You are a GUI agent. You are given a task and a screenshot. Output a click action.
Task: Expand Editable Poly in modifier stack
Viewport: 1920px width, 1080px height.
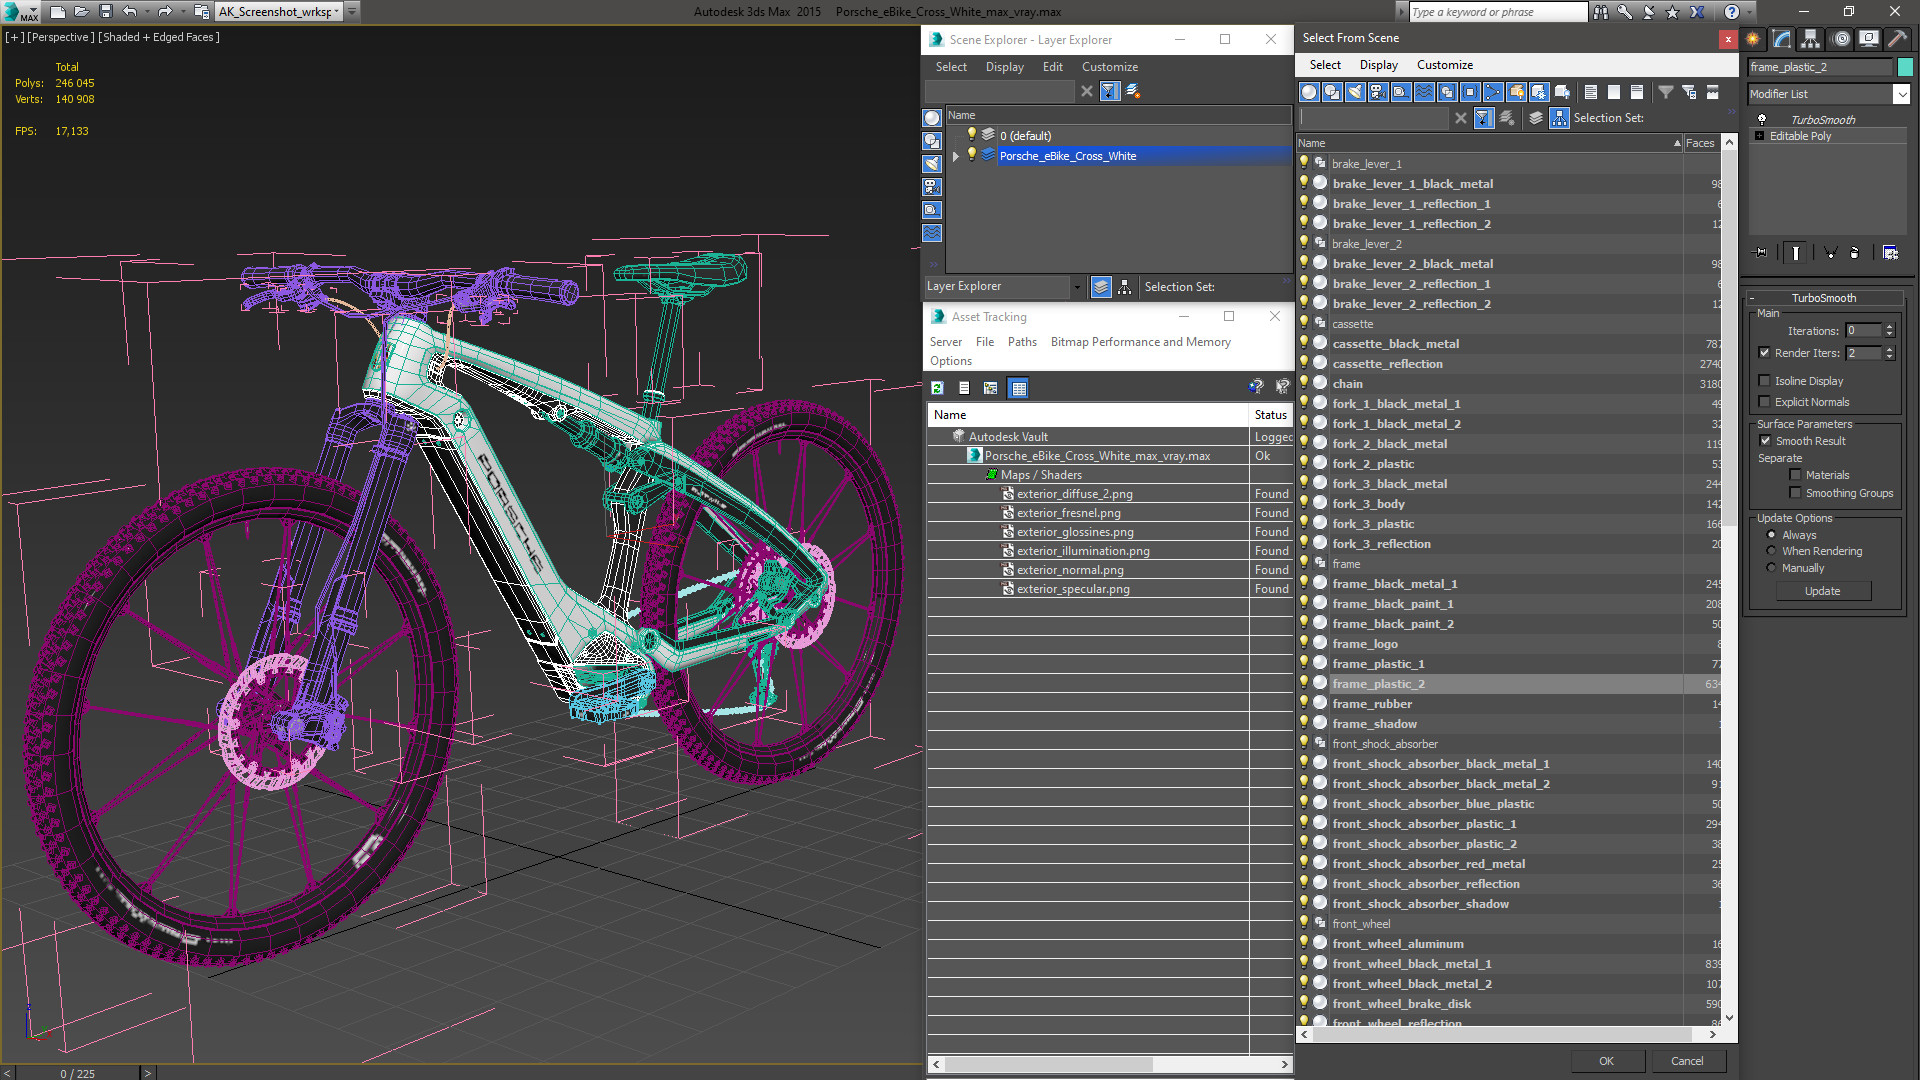coord(1759,136)
